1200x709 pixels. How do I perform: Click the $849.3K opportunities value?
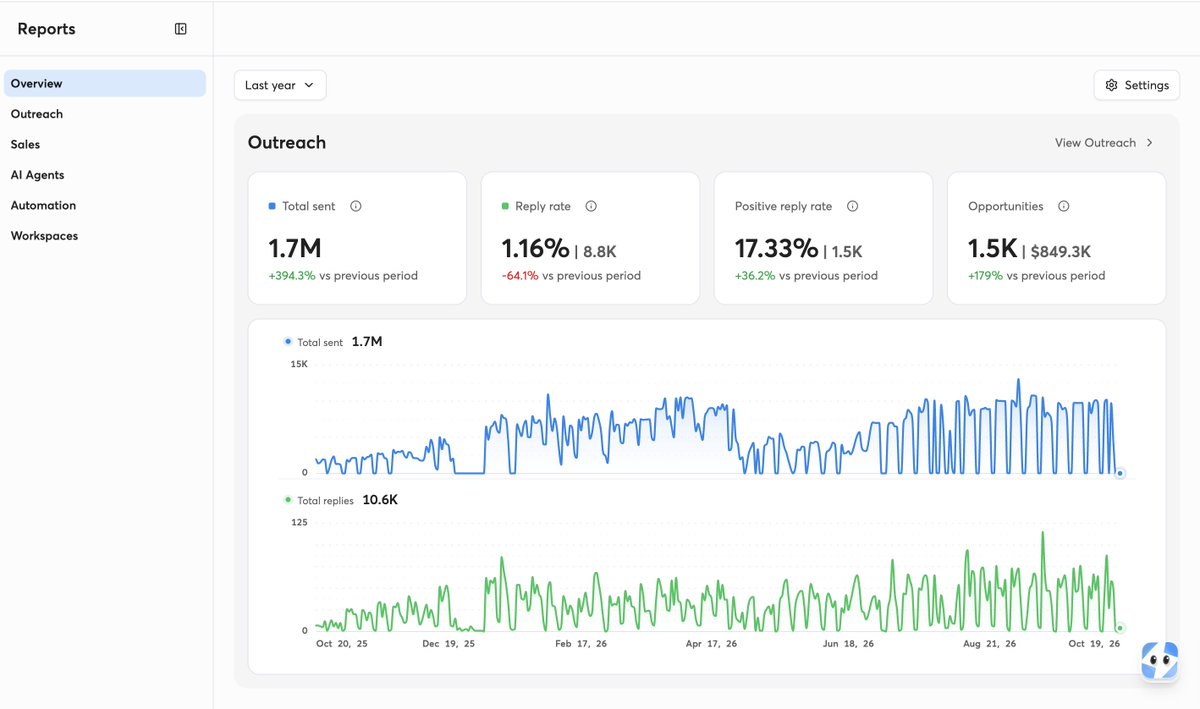1061,252
